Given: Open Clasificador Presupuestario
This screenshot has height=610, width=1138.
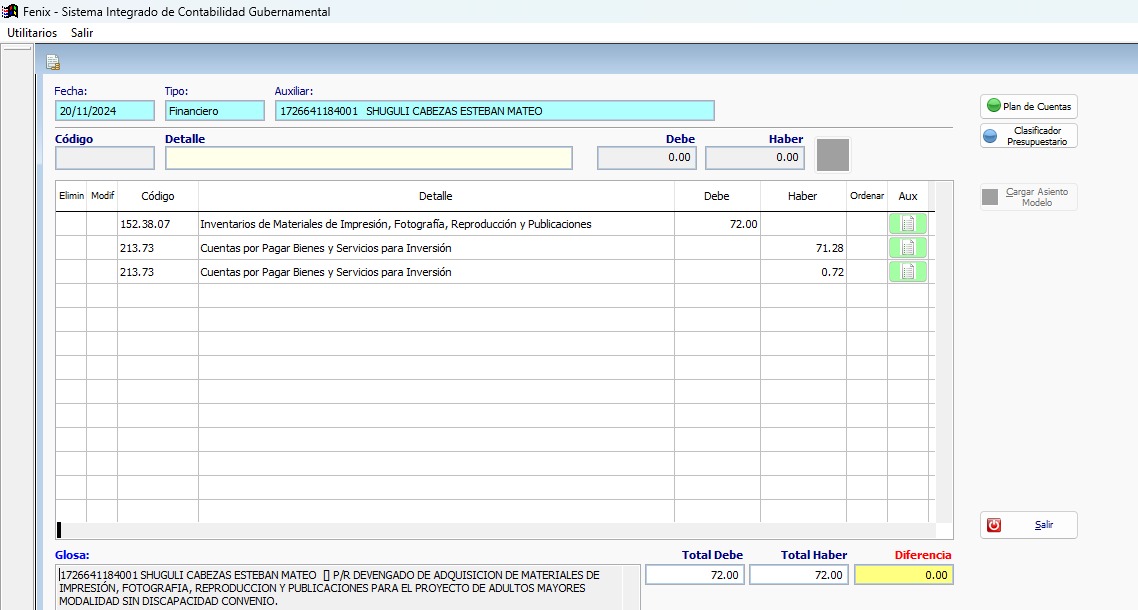Looking at the screenshot, I should 1028,136.
